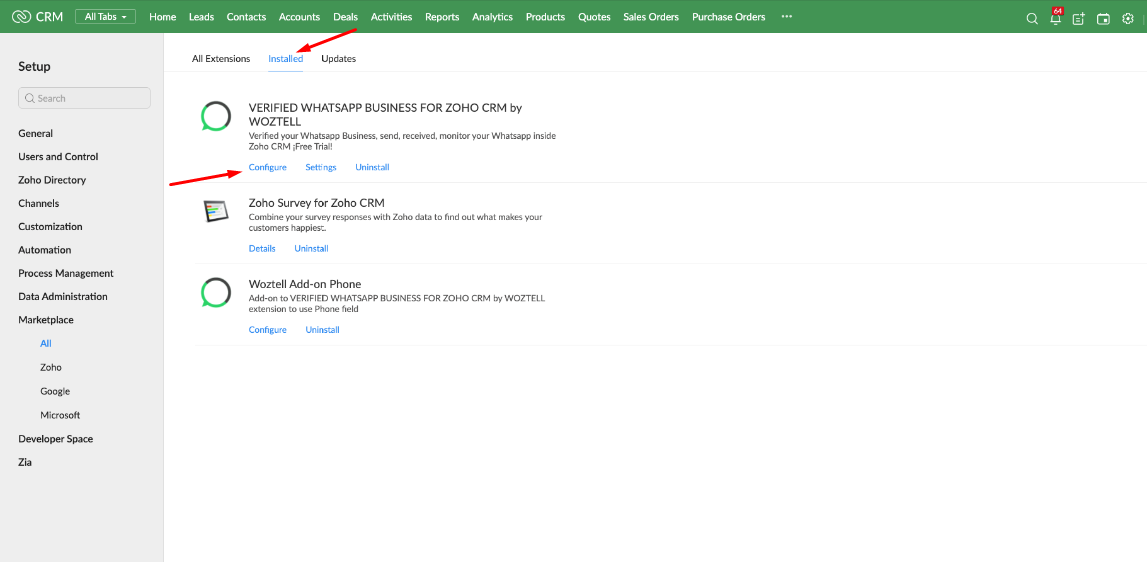This screenshot has height=562, width=1147.
Task: Open the search magnifier in top bar
Action: click(1032, 19)
